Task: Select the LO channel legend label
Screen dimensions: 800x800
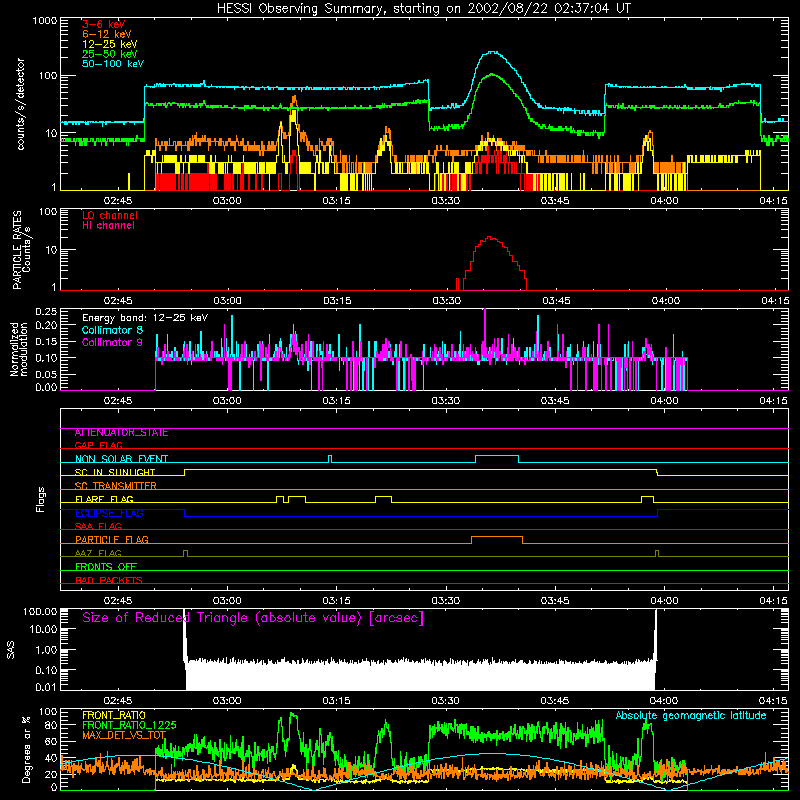Action: 110,215
